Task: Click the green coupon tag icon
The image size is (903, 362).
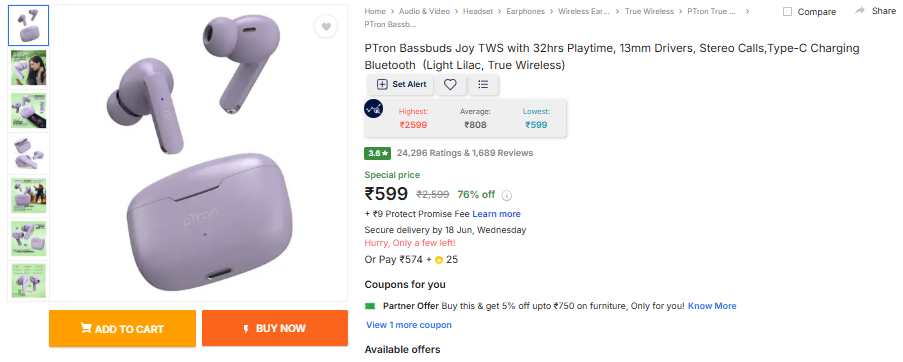Action: click(370, 306)
